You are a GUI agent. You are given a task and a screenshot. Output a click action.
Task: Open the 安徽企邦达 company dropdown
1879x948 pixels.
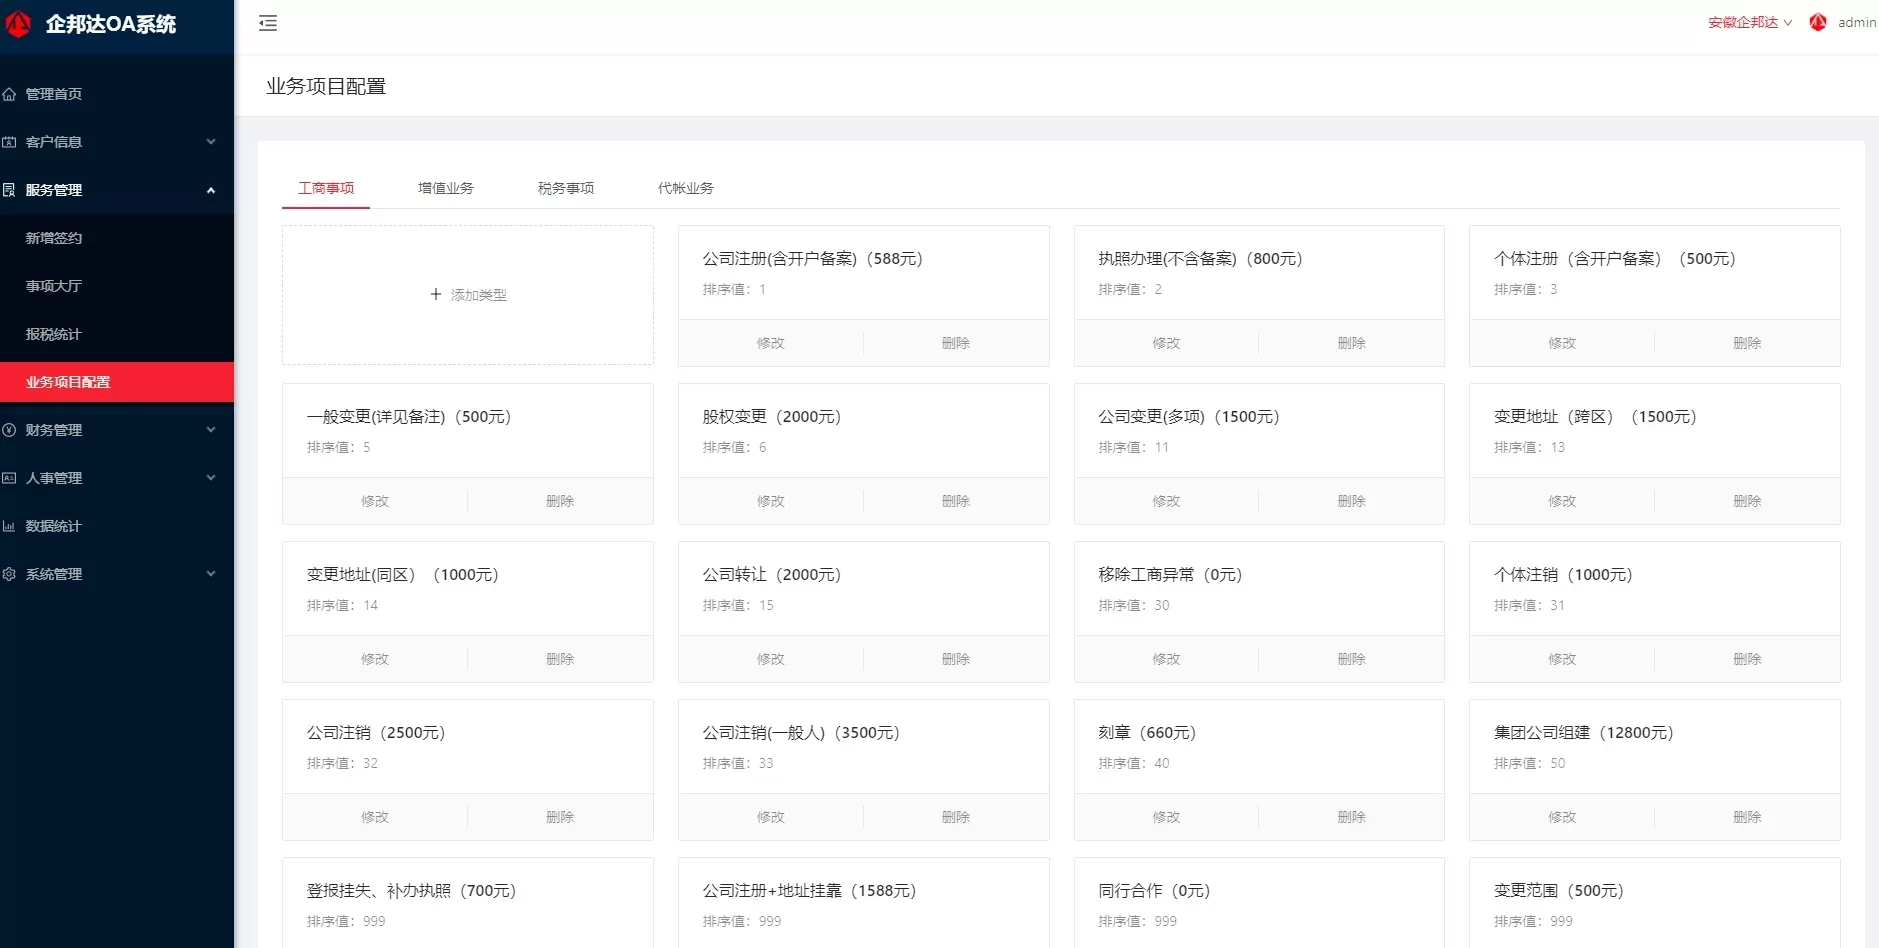(x=1749, y=22)
